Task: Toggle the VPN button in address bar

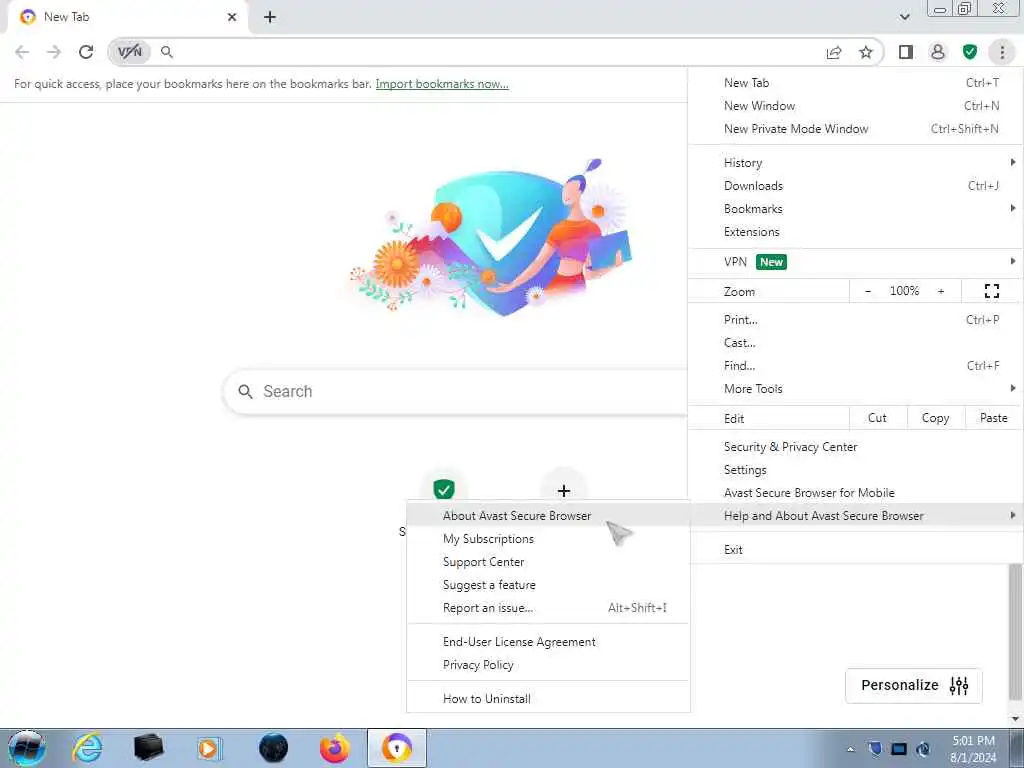Action: tap(130, 52)
